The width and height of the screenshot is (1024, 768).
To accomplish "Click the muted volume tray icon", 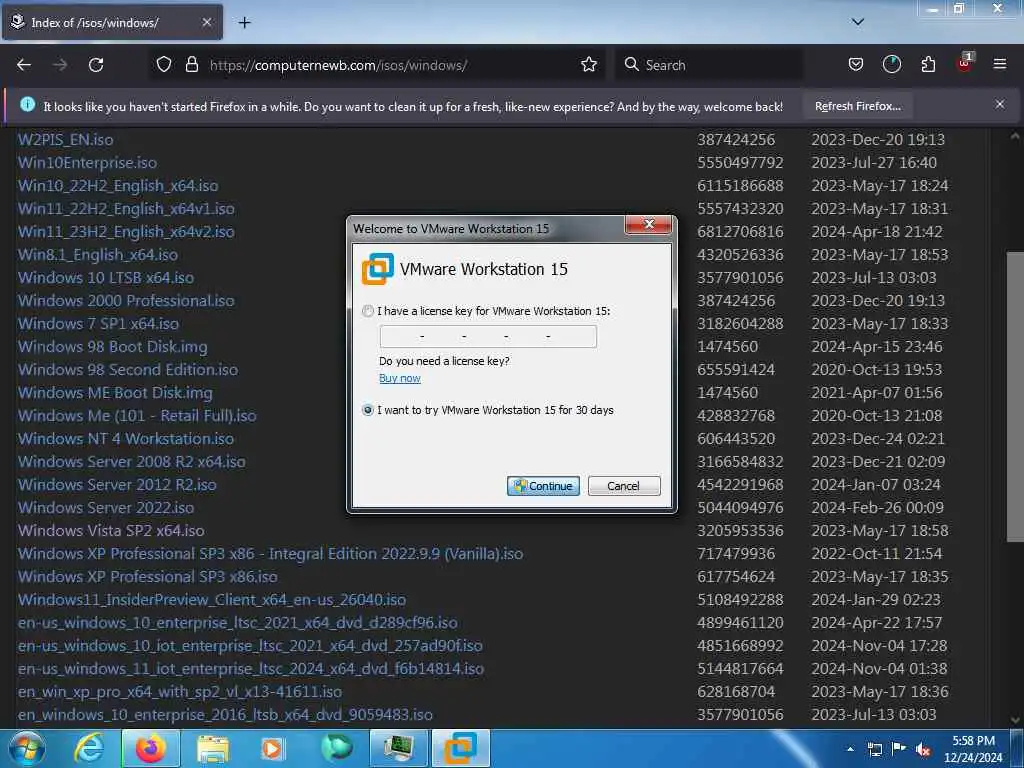I will 923,750.
